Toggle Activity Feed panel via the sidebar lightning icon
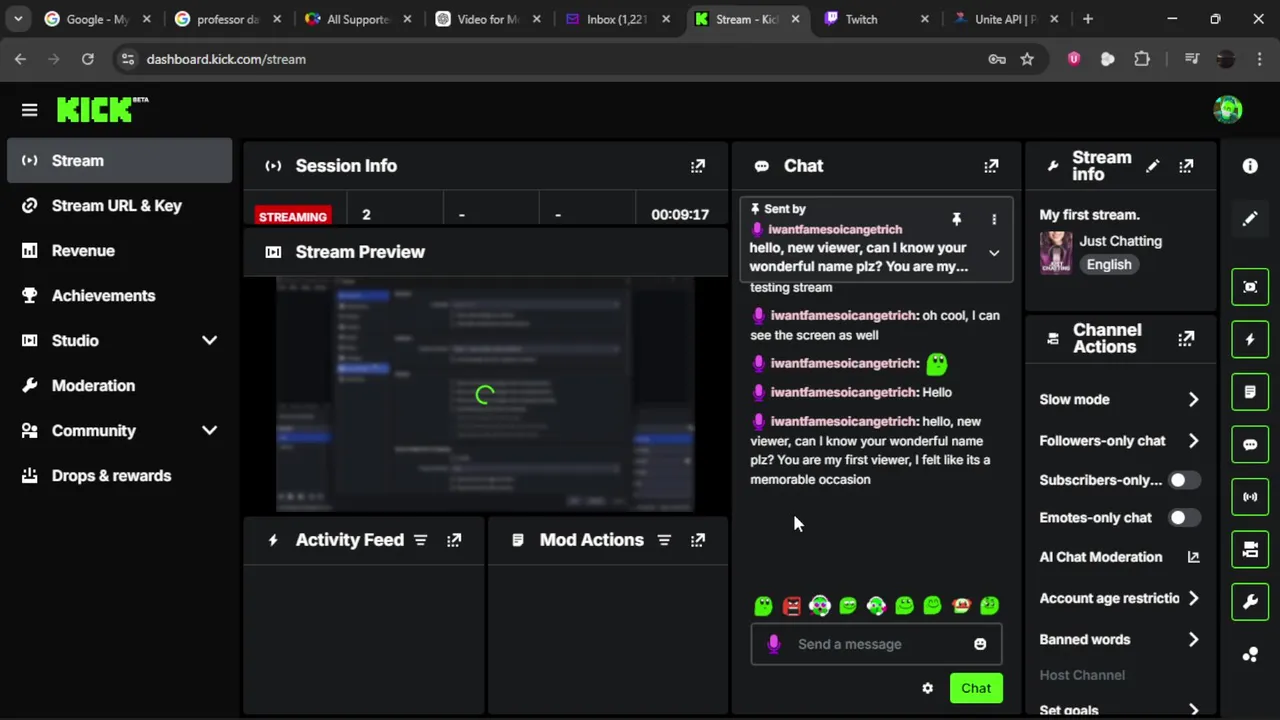1280x720 pixels. 1250,340
